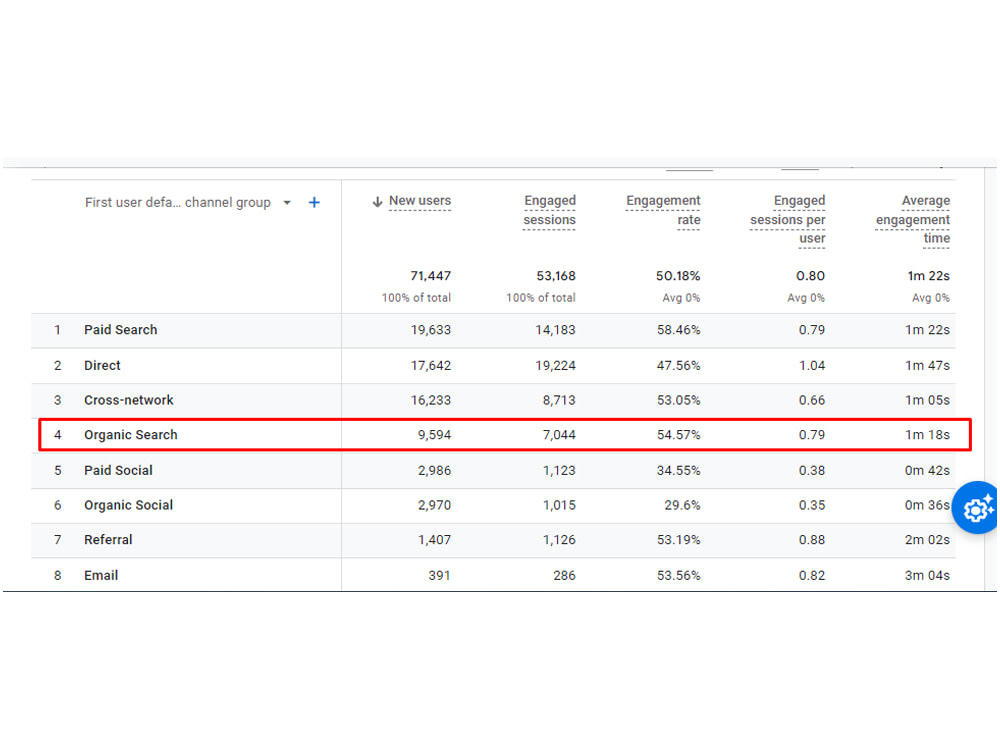
Task: Select Engaged sessions per user header
Action: tap(788, 219)
